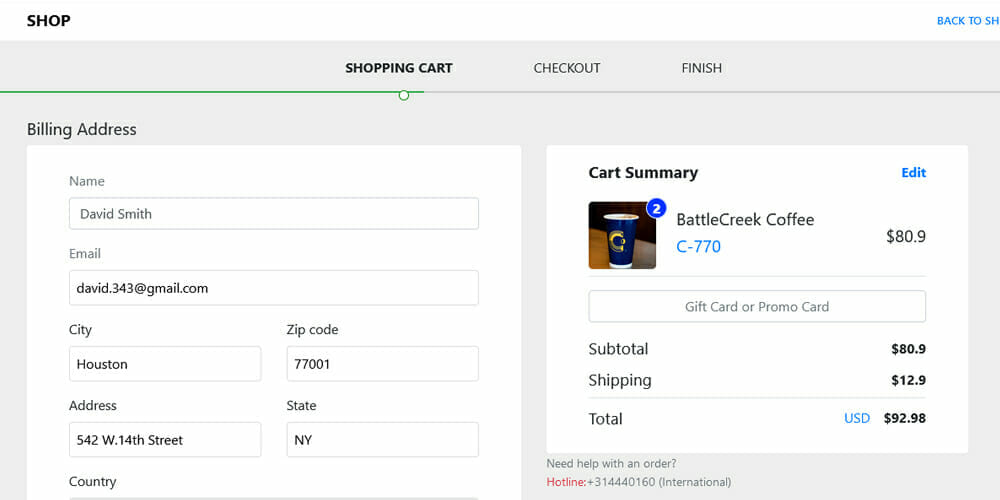This screenshot has height=500, width=1000.
Task: Click the progress step circle marker
Action: coord(404,95)
